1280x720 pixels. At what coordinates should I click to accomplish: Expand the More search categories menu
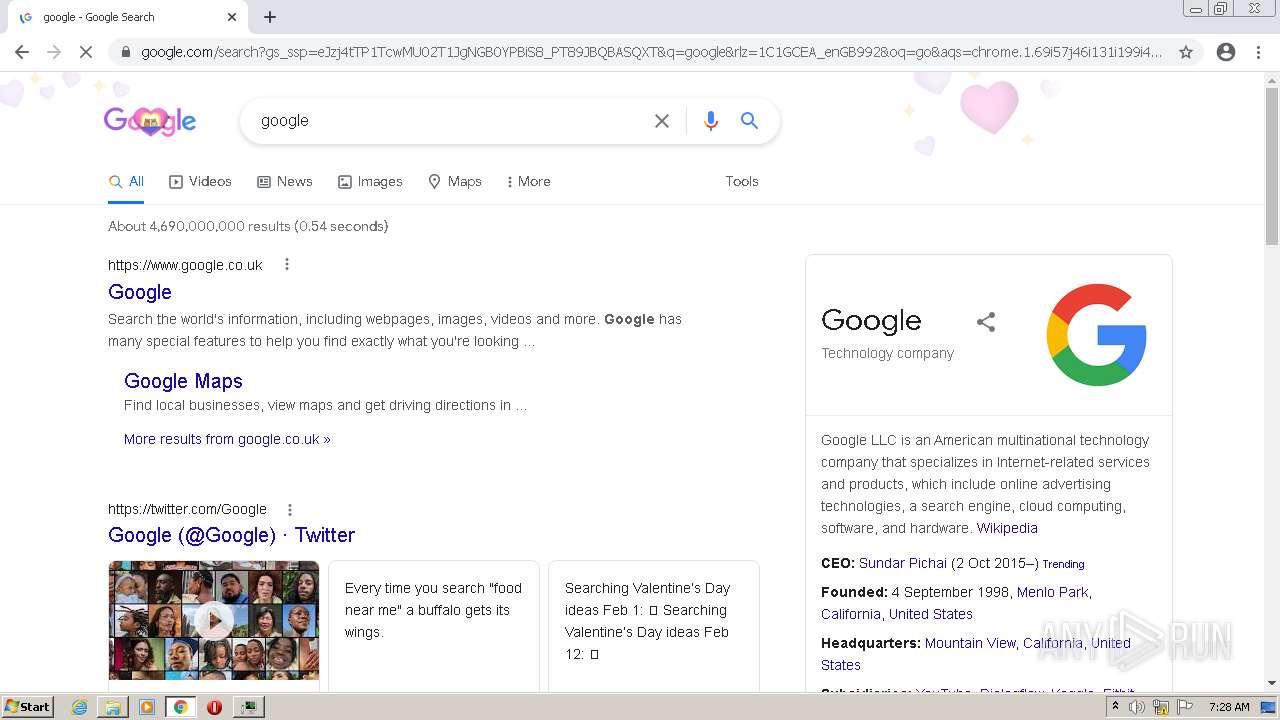click(x=528, y=182)
